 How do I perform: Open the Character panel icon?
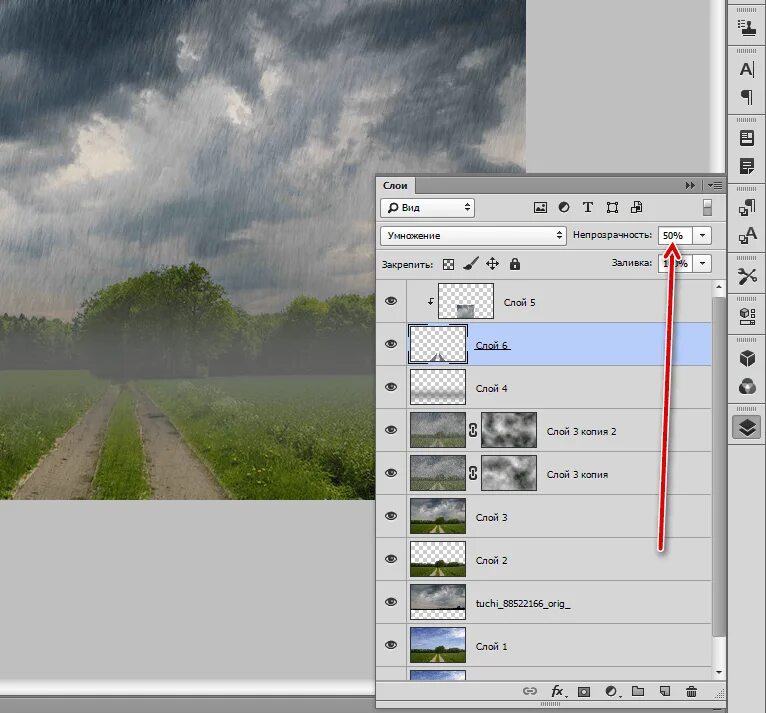point(746,70)
